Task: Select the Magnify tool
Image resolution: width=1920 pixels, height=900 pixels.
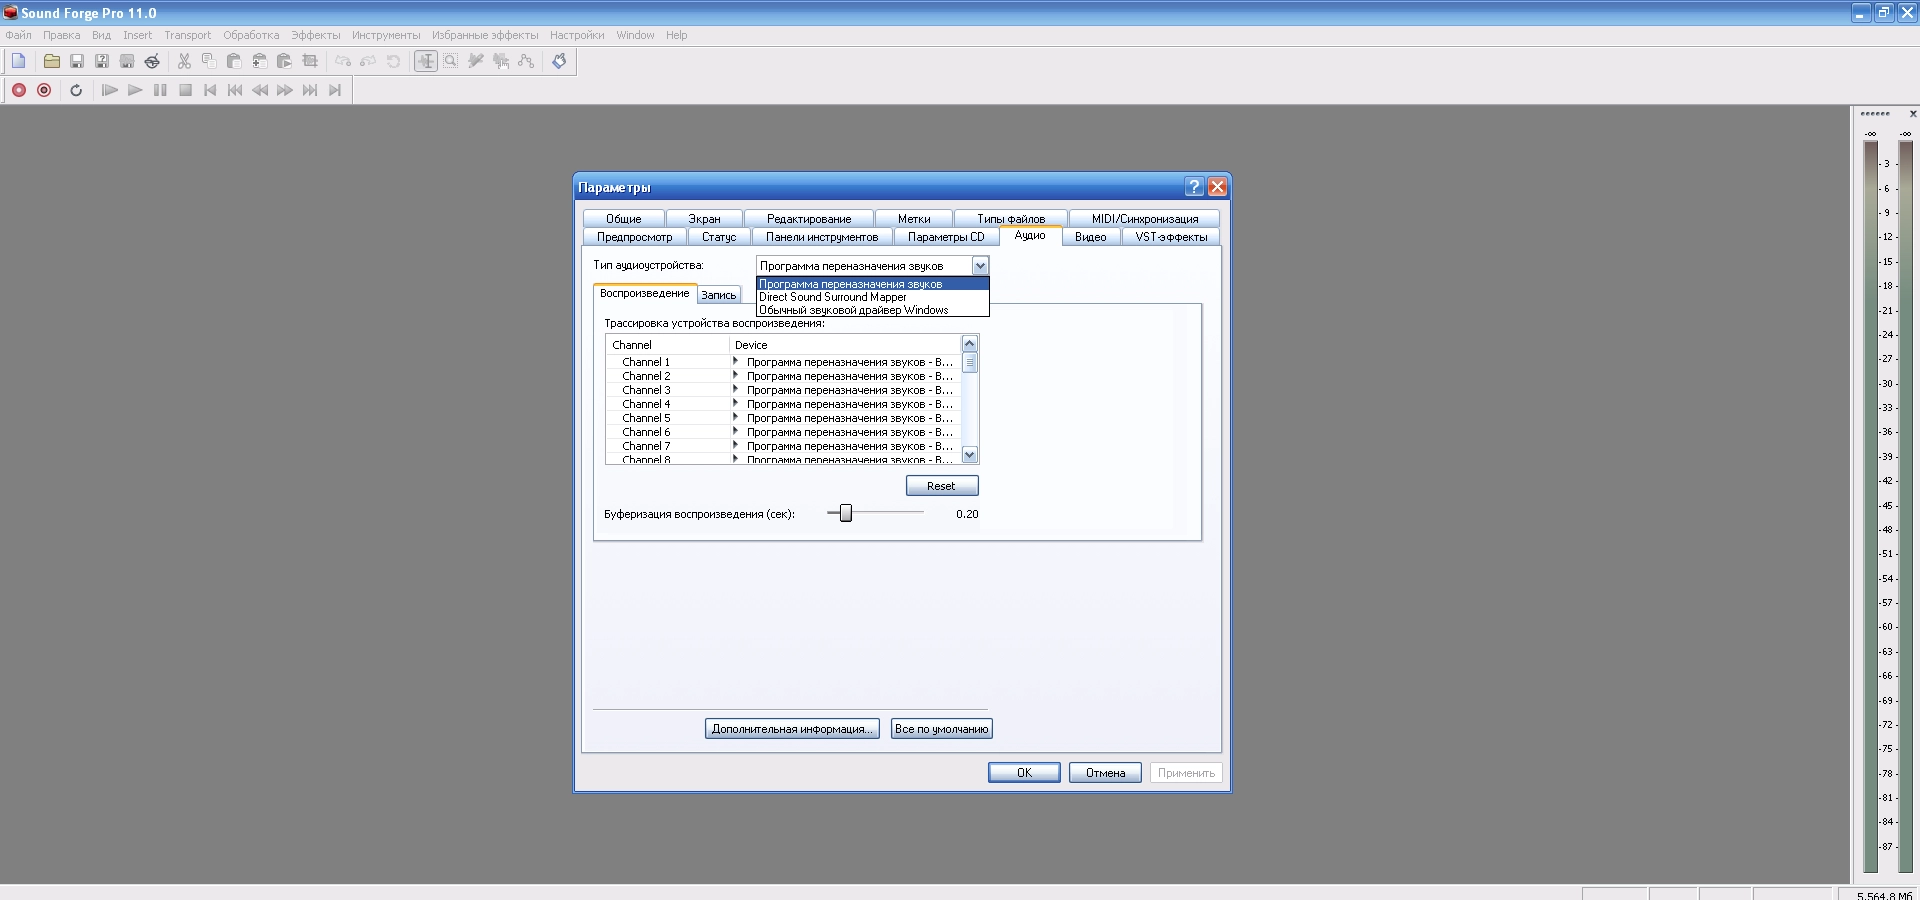Action: pos(451,61)
